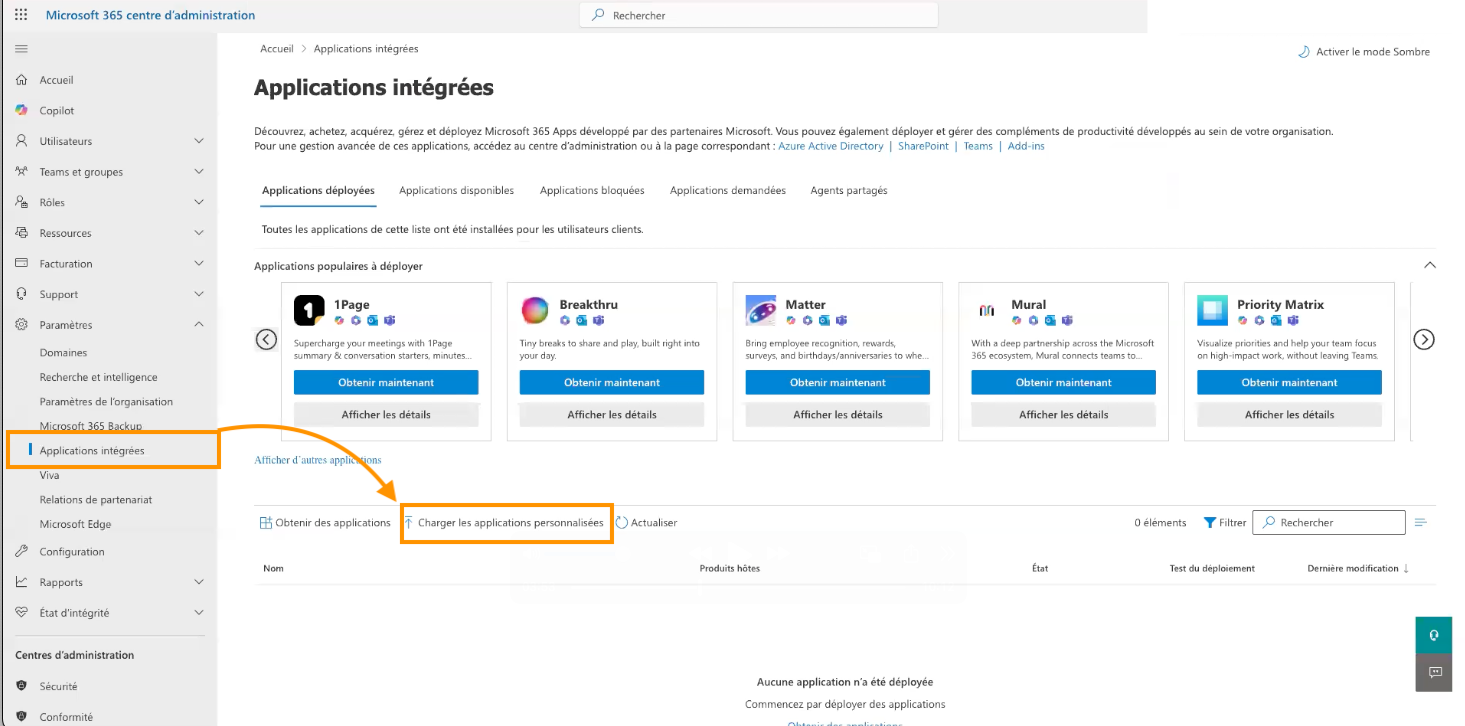Activate dark mode toggle

click(x=1364, y=52)
